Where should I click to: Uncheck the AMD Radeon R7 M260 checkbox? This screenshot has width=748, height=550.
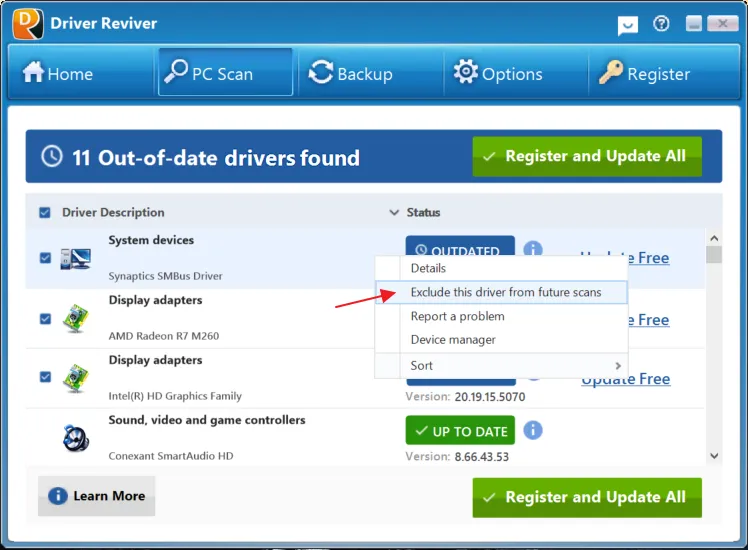click(x=45, y=318)
